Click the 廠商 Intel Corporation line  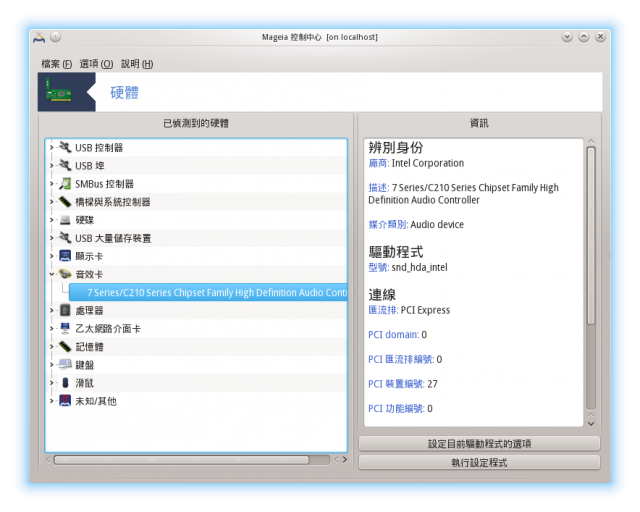(x=416, y=163)
